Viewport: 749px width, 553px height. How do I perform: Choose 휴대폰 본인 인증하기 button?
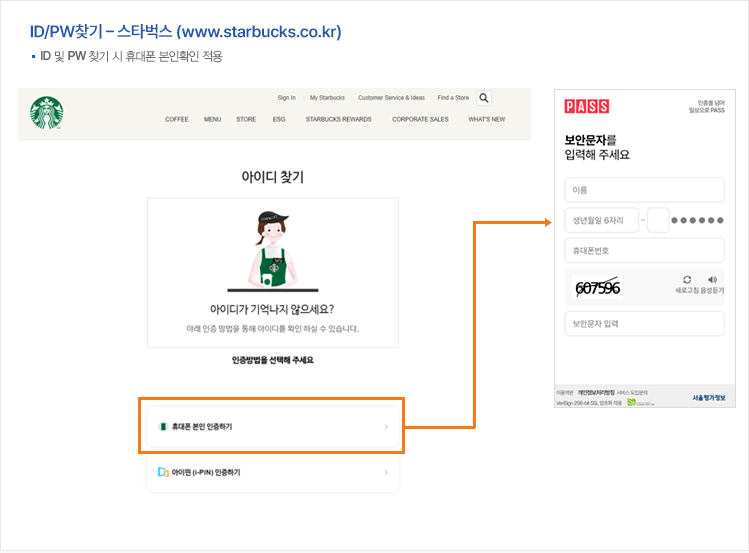coord(273,426)
